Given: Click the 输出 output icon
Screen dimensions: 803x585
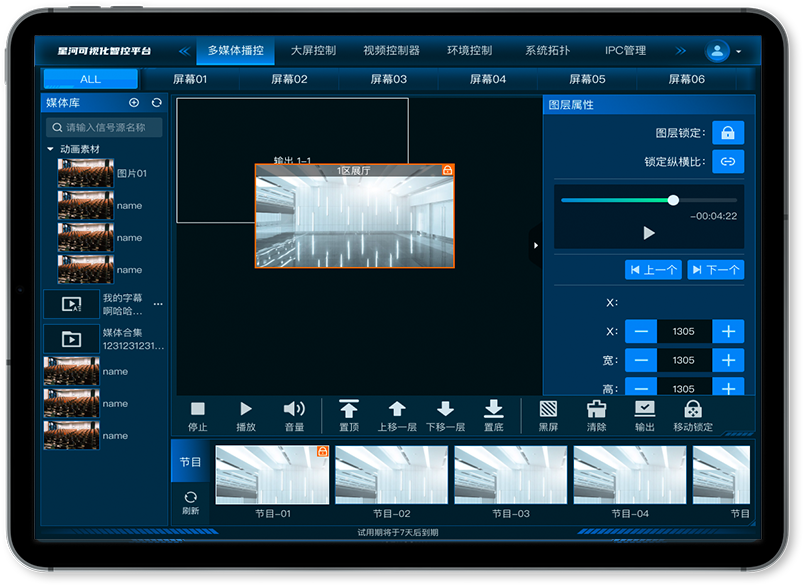Looking at the screenshot, I should point(645,409).
